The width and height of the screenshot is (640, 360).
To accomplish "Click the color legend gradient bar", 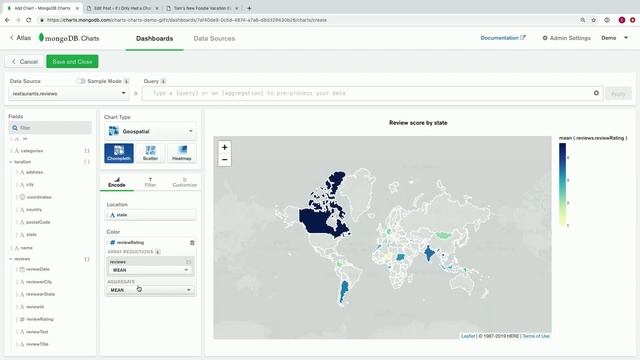I will 562,184.
